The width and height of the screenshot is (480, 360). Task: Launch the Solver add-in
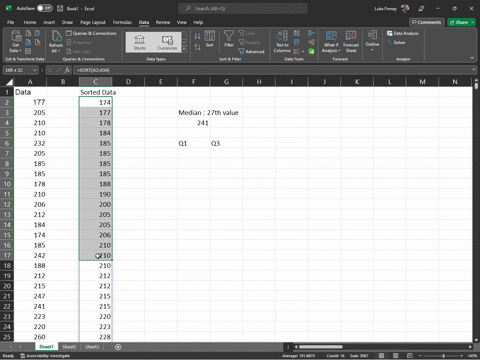(x=396, y=42)
